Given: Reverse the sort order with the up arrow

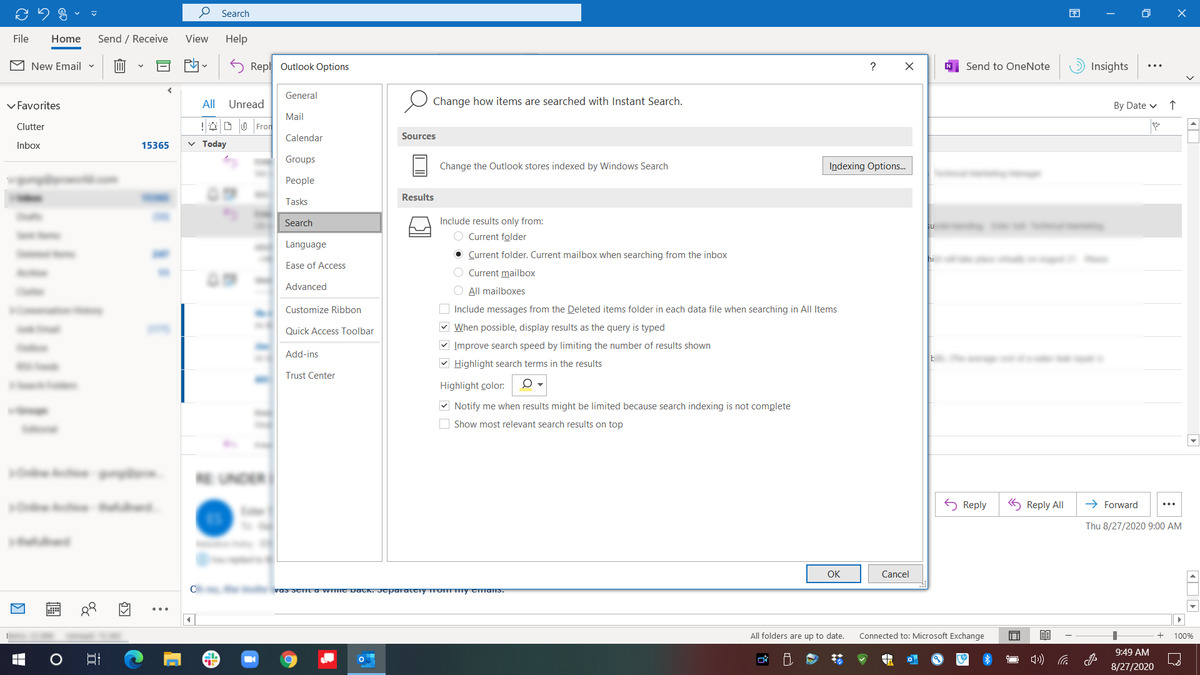Looking at the screenshot, I should pyautogui.click(x=1172, y=105).
